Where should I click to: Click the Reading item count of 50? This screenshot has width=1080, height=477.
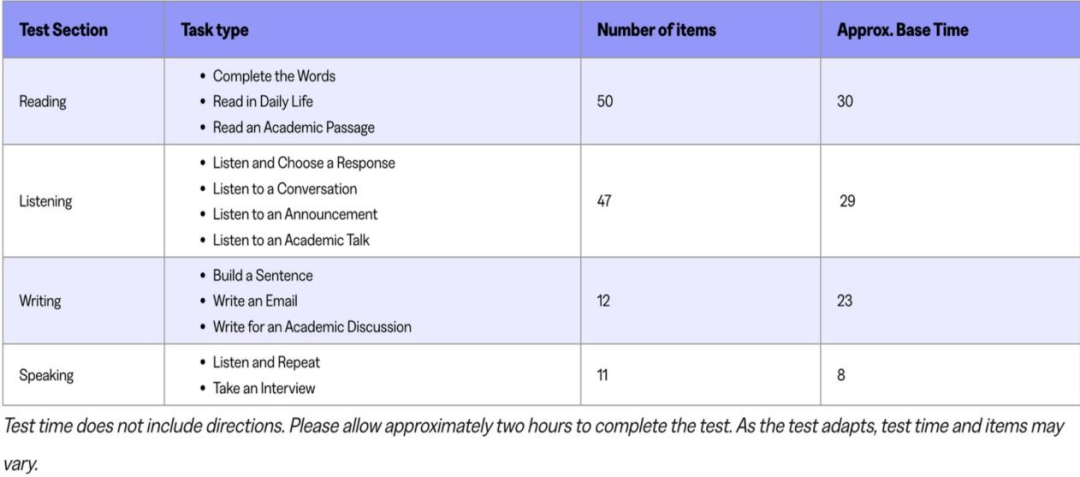pyautogui.click(x=605, y=102)
